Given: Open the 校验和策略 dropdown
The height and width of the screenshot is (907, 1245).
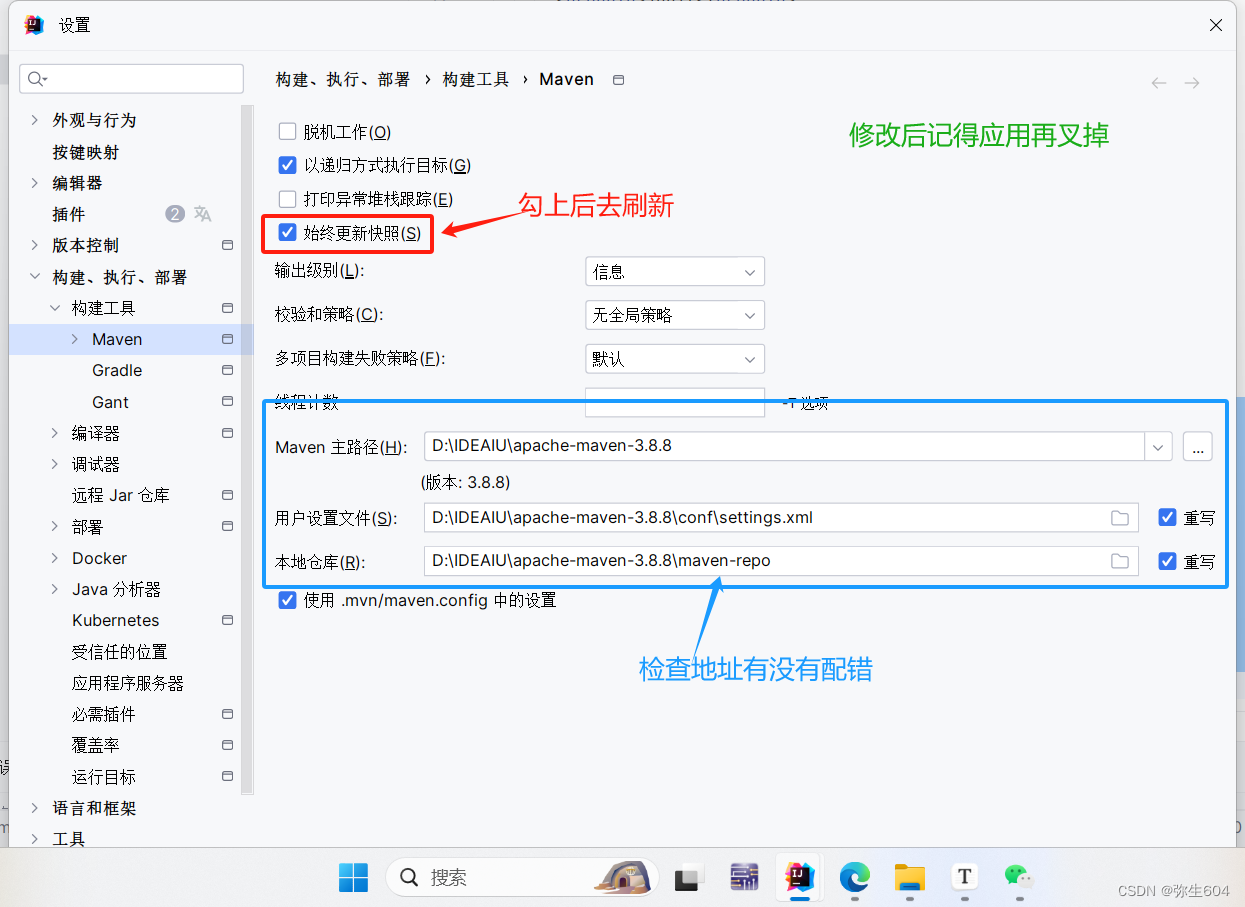Looking at the screenshot, I should [675, 315].
